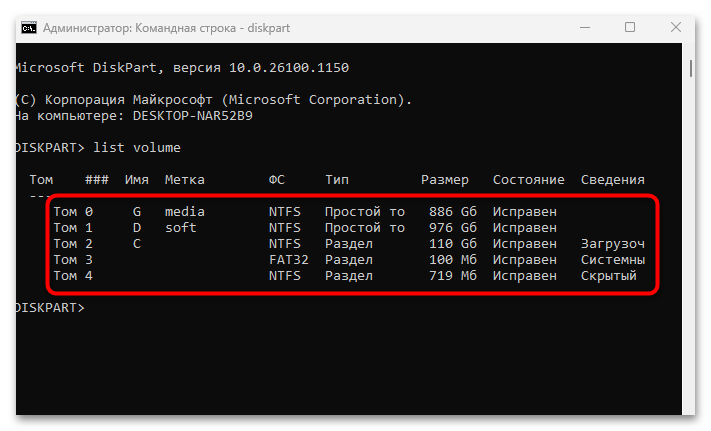Click drive letter G of Том 0
Viewport: 711px width, 431px height.
[136, 212]
